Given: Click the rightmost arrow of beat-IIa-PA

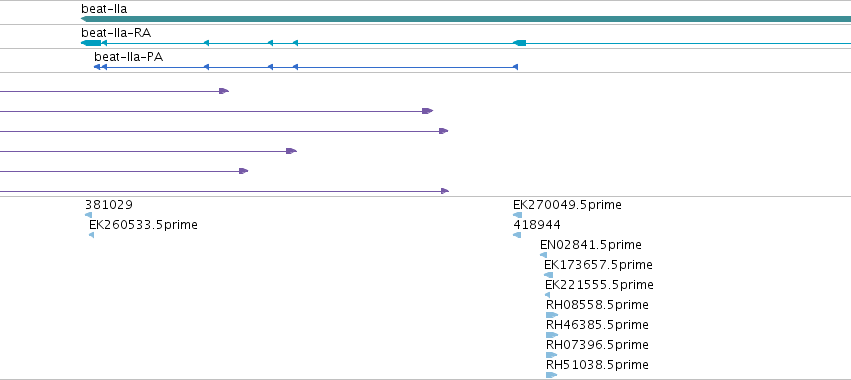Looking at the screenshot, I should [515, 67].
